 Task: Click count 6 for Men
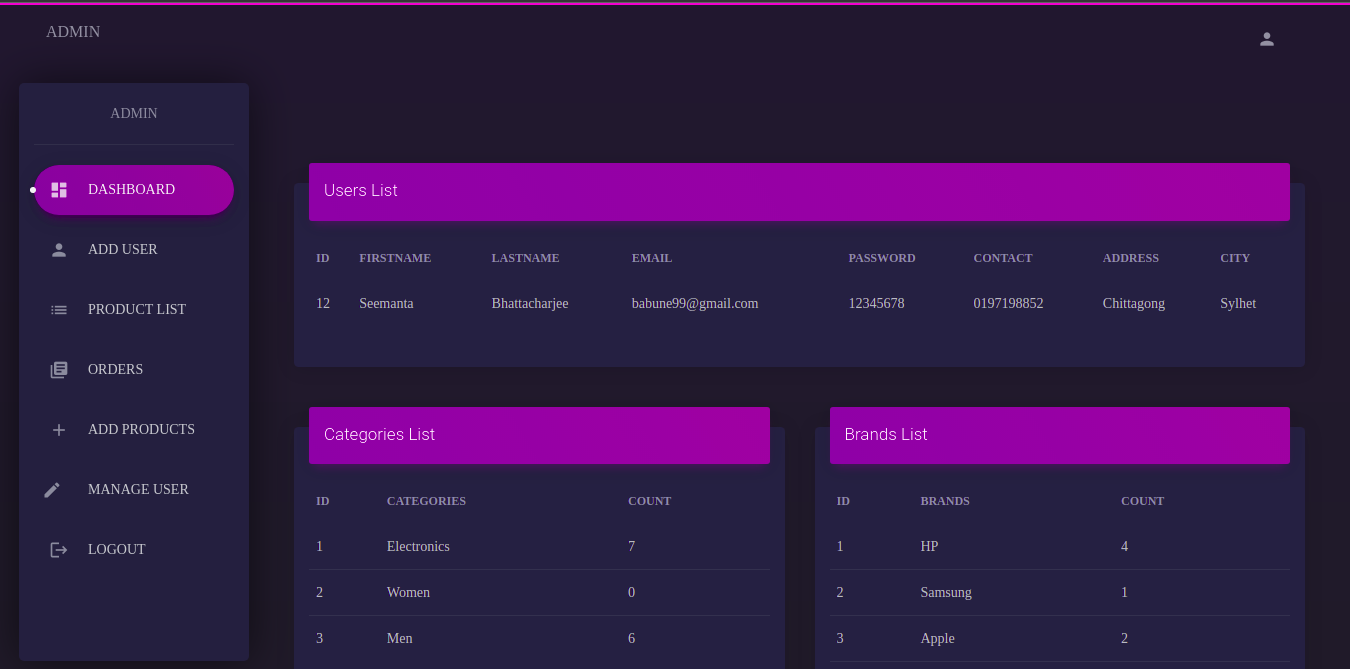(x=631, y=639)
